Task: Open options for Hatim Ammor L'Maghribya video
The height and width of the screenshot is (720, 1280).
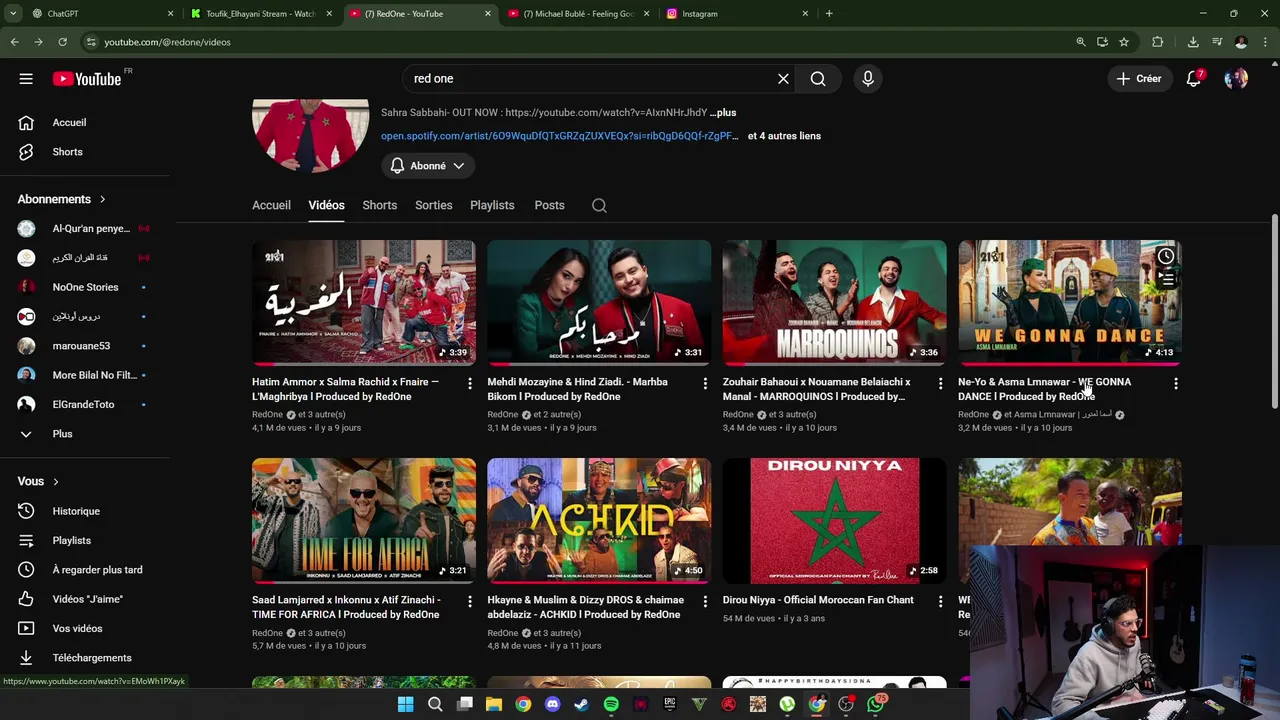Action: point(469,383)
